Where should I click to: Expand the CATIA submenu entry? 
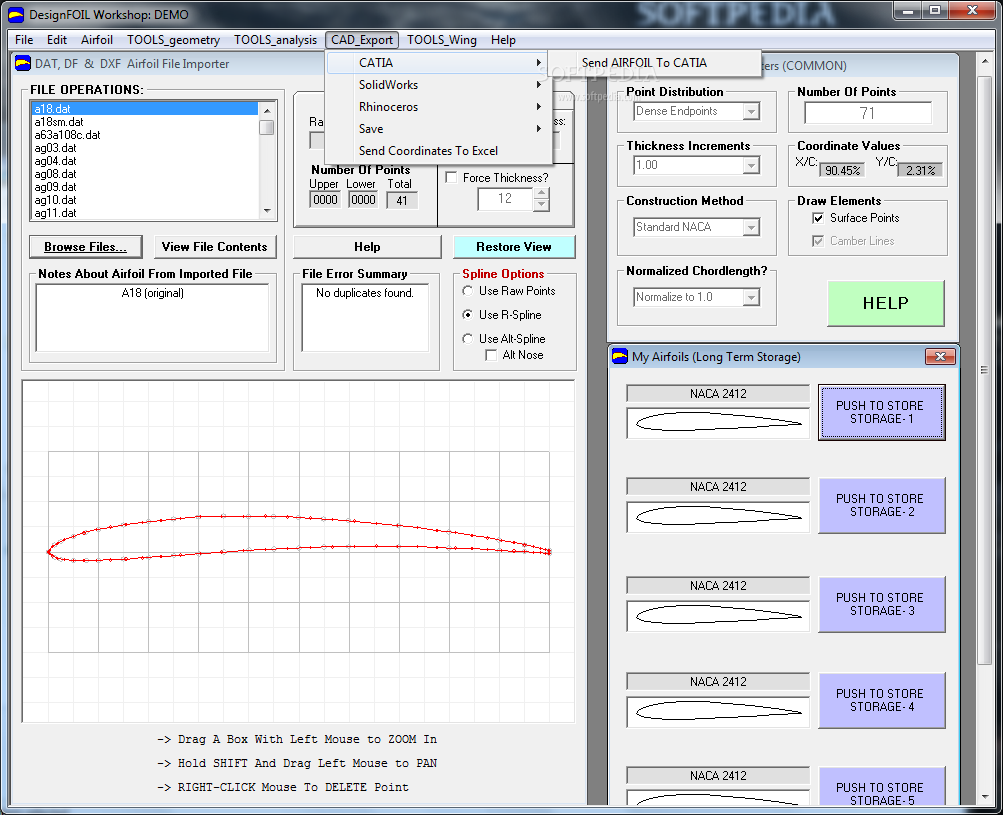click(x=438, y=63)
